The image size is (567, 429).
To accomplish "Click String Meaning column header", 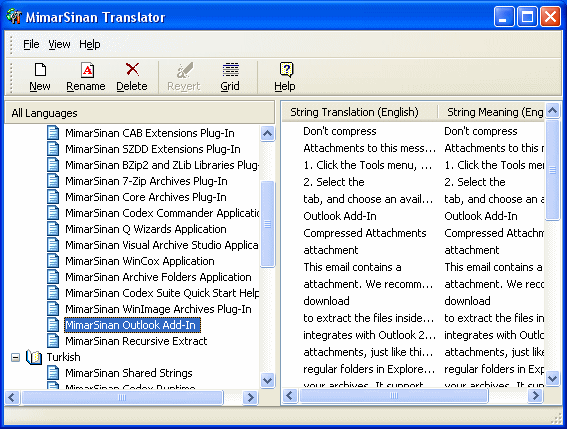I will pos(491,112).
